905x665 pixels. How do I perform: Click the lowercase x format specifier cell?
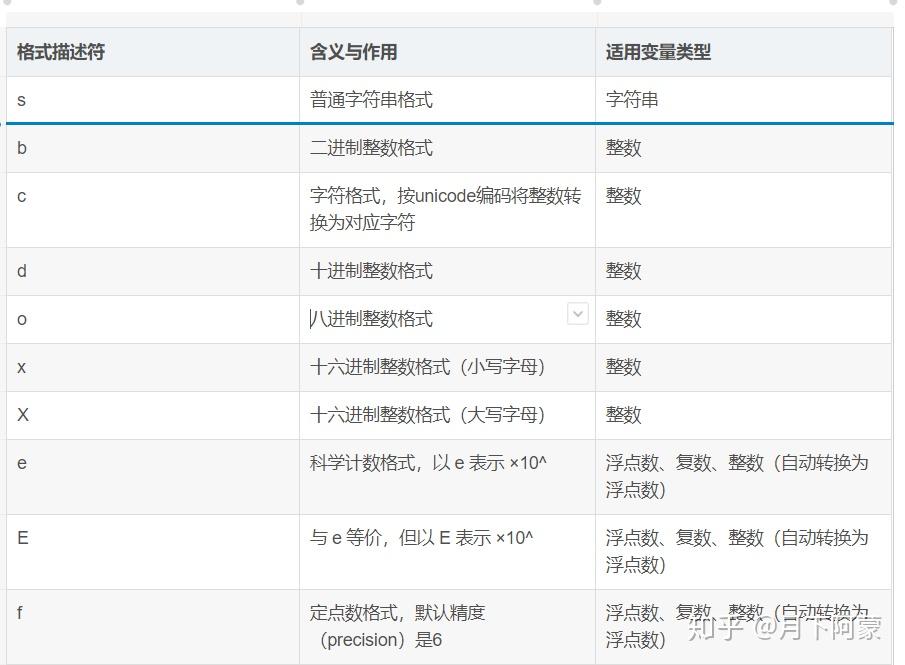point(18,367)
